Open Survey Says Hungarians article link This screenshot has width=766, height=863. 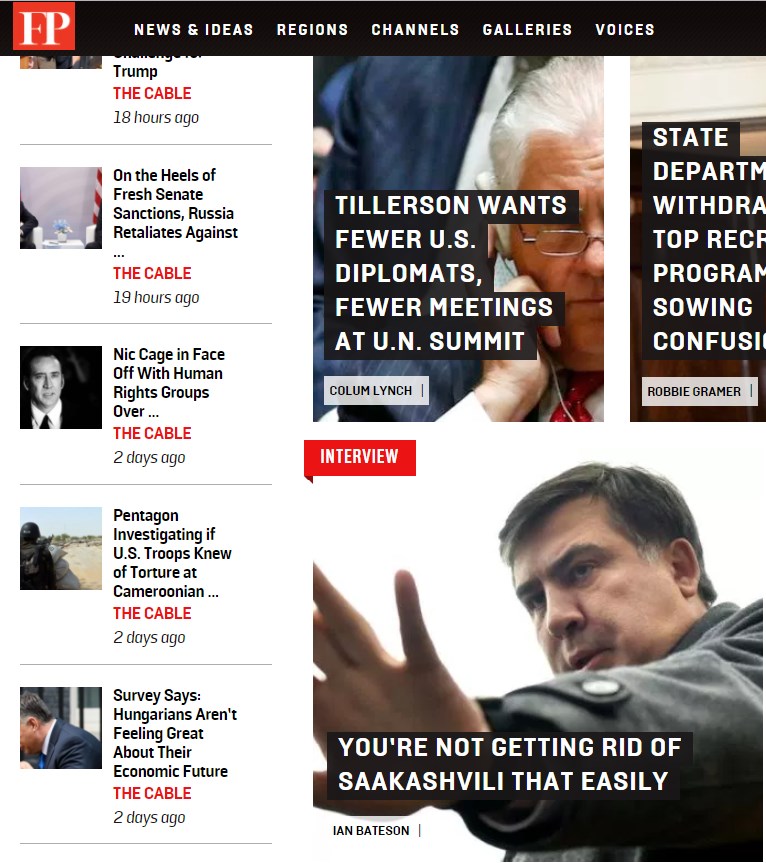[x=175, y=733]
